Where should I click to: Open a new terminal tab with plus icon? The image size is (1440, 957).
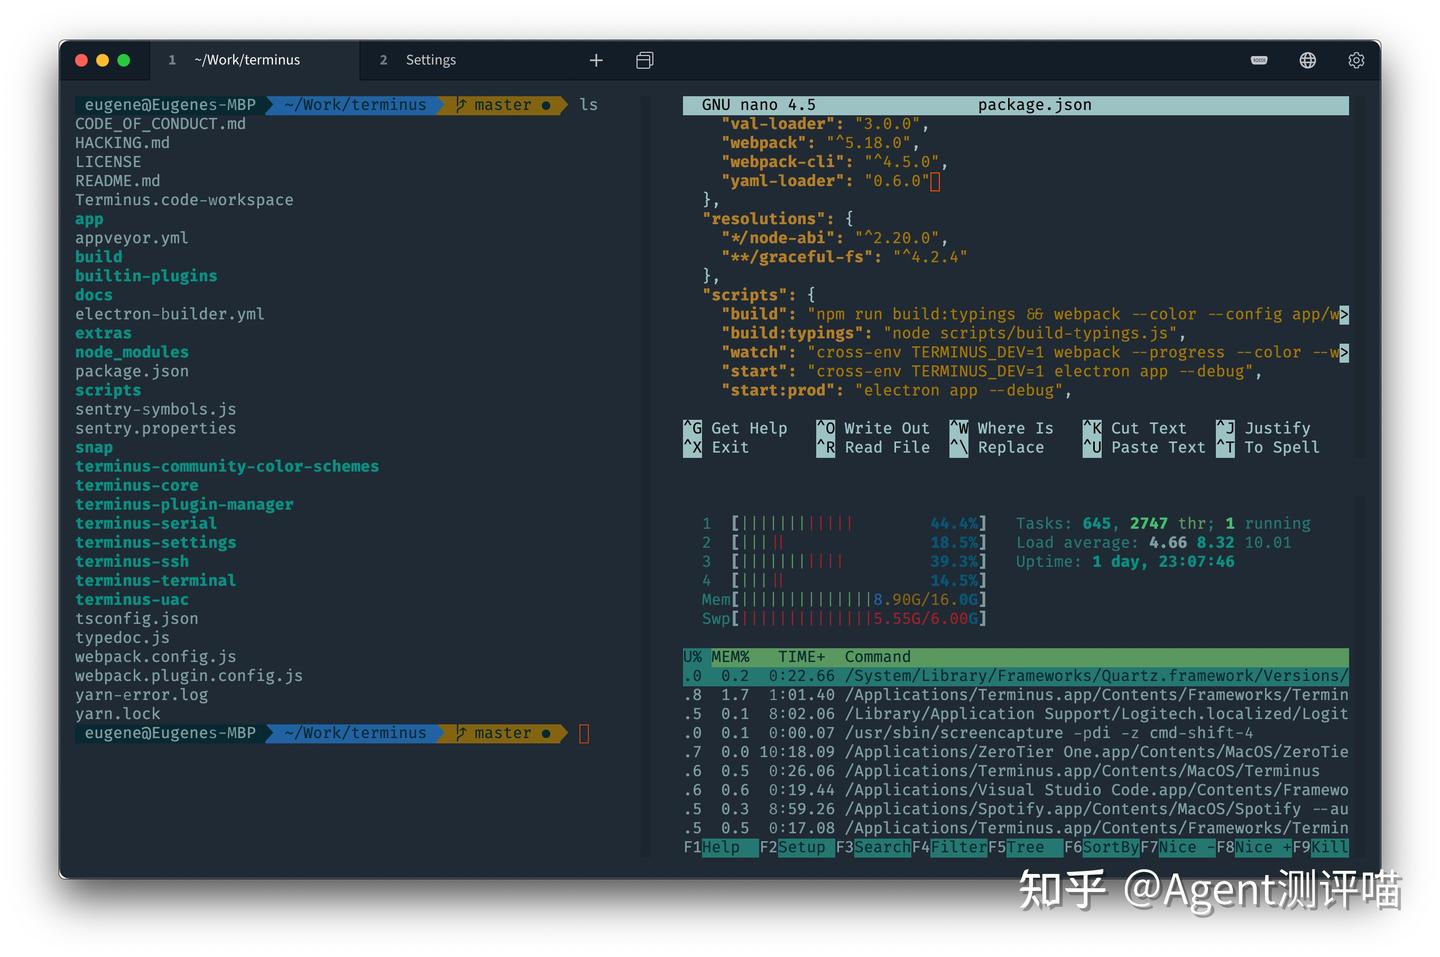pyautogui.click(x=596, y=60)
